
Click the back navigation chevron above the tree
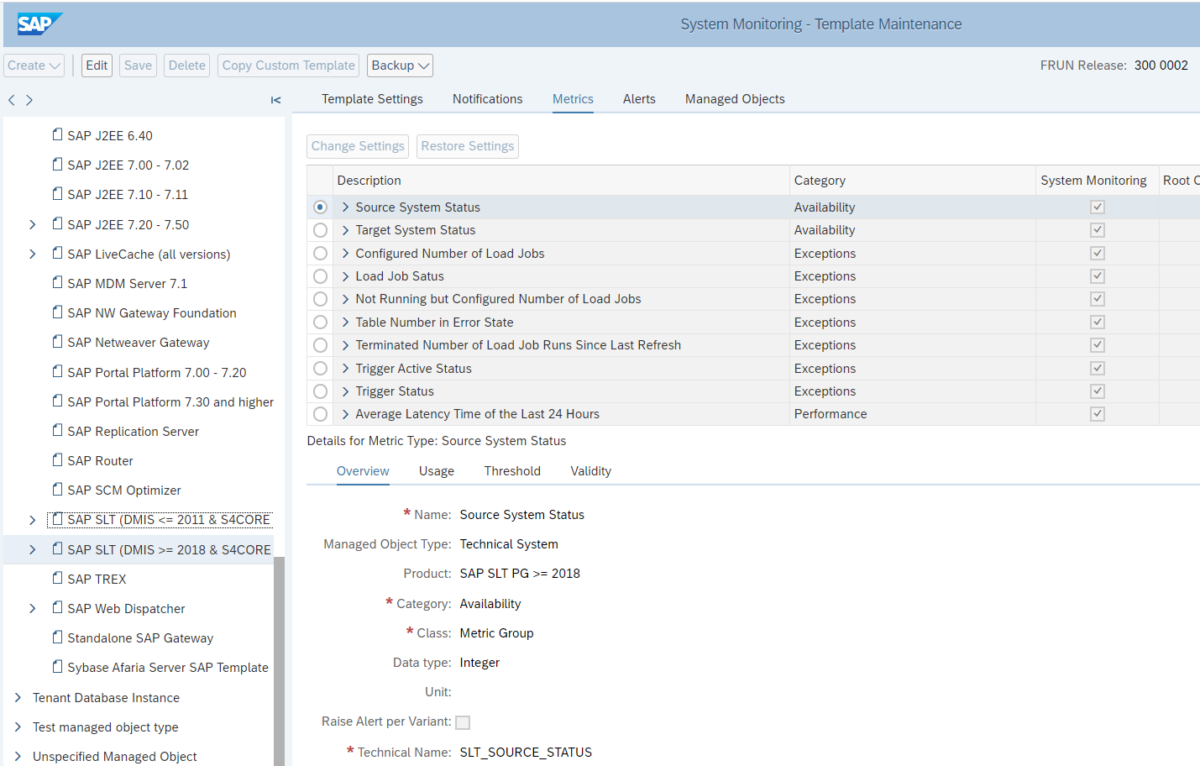(x=10, y=99)
